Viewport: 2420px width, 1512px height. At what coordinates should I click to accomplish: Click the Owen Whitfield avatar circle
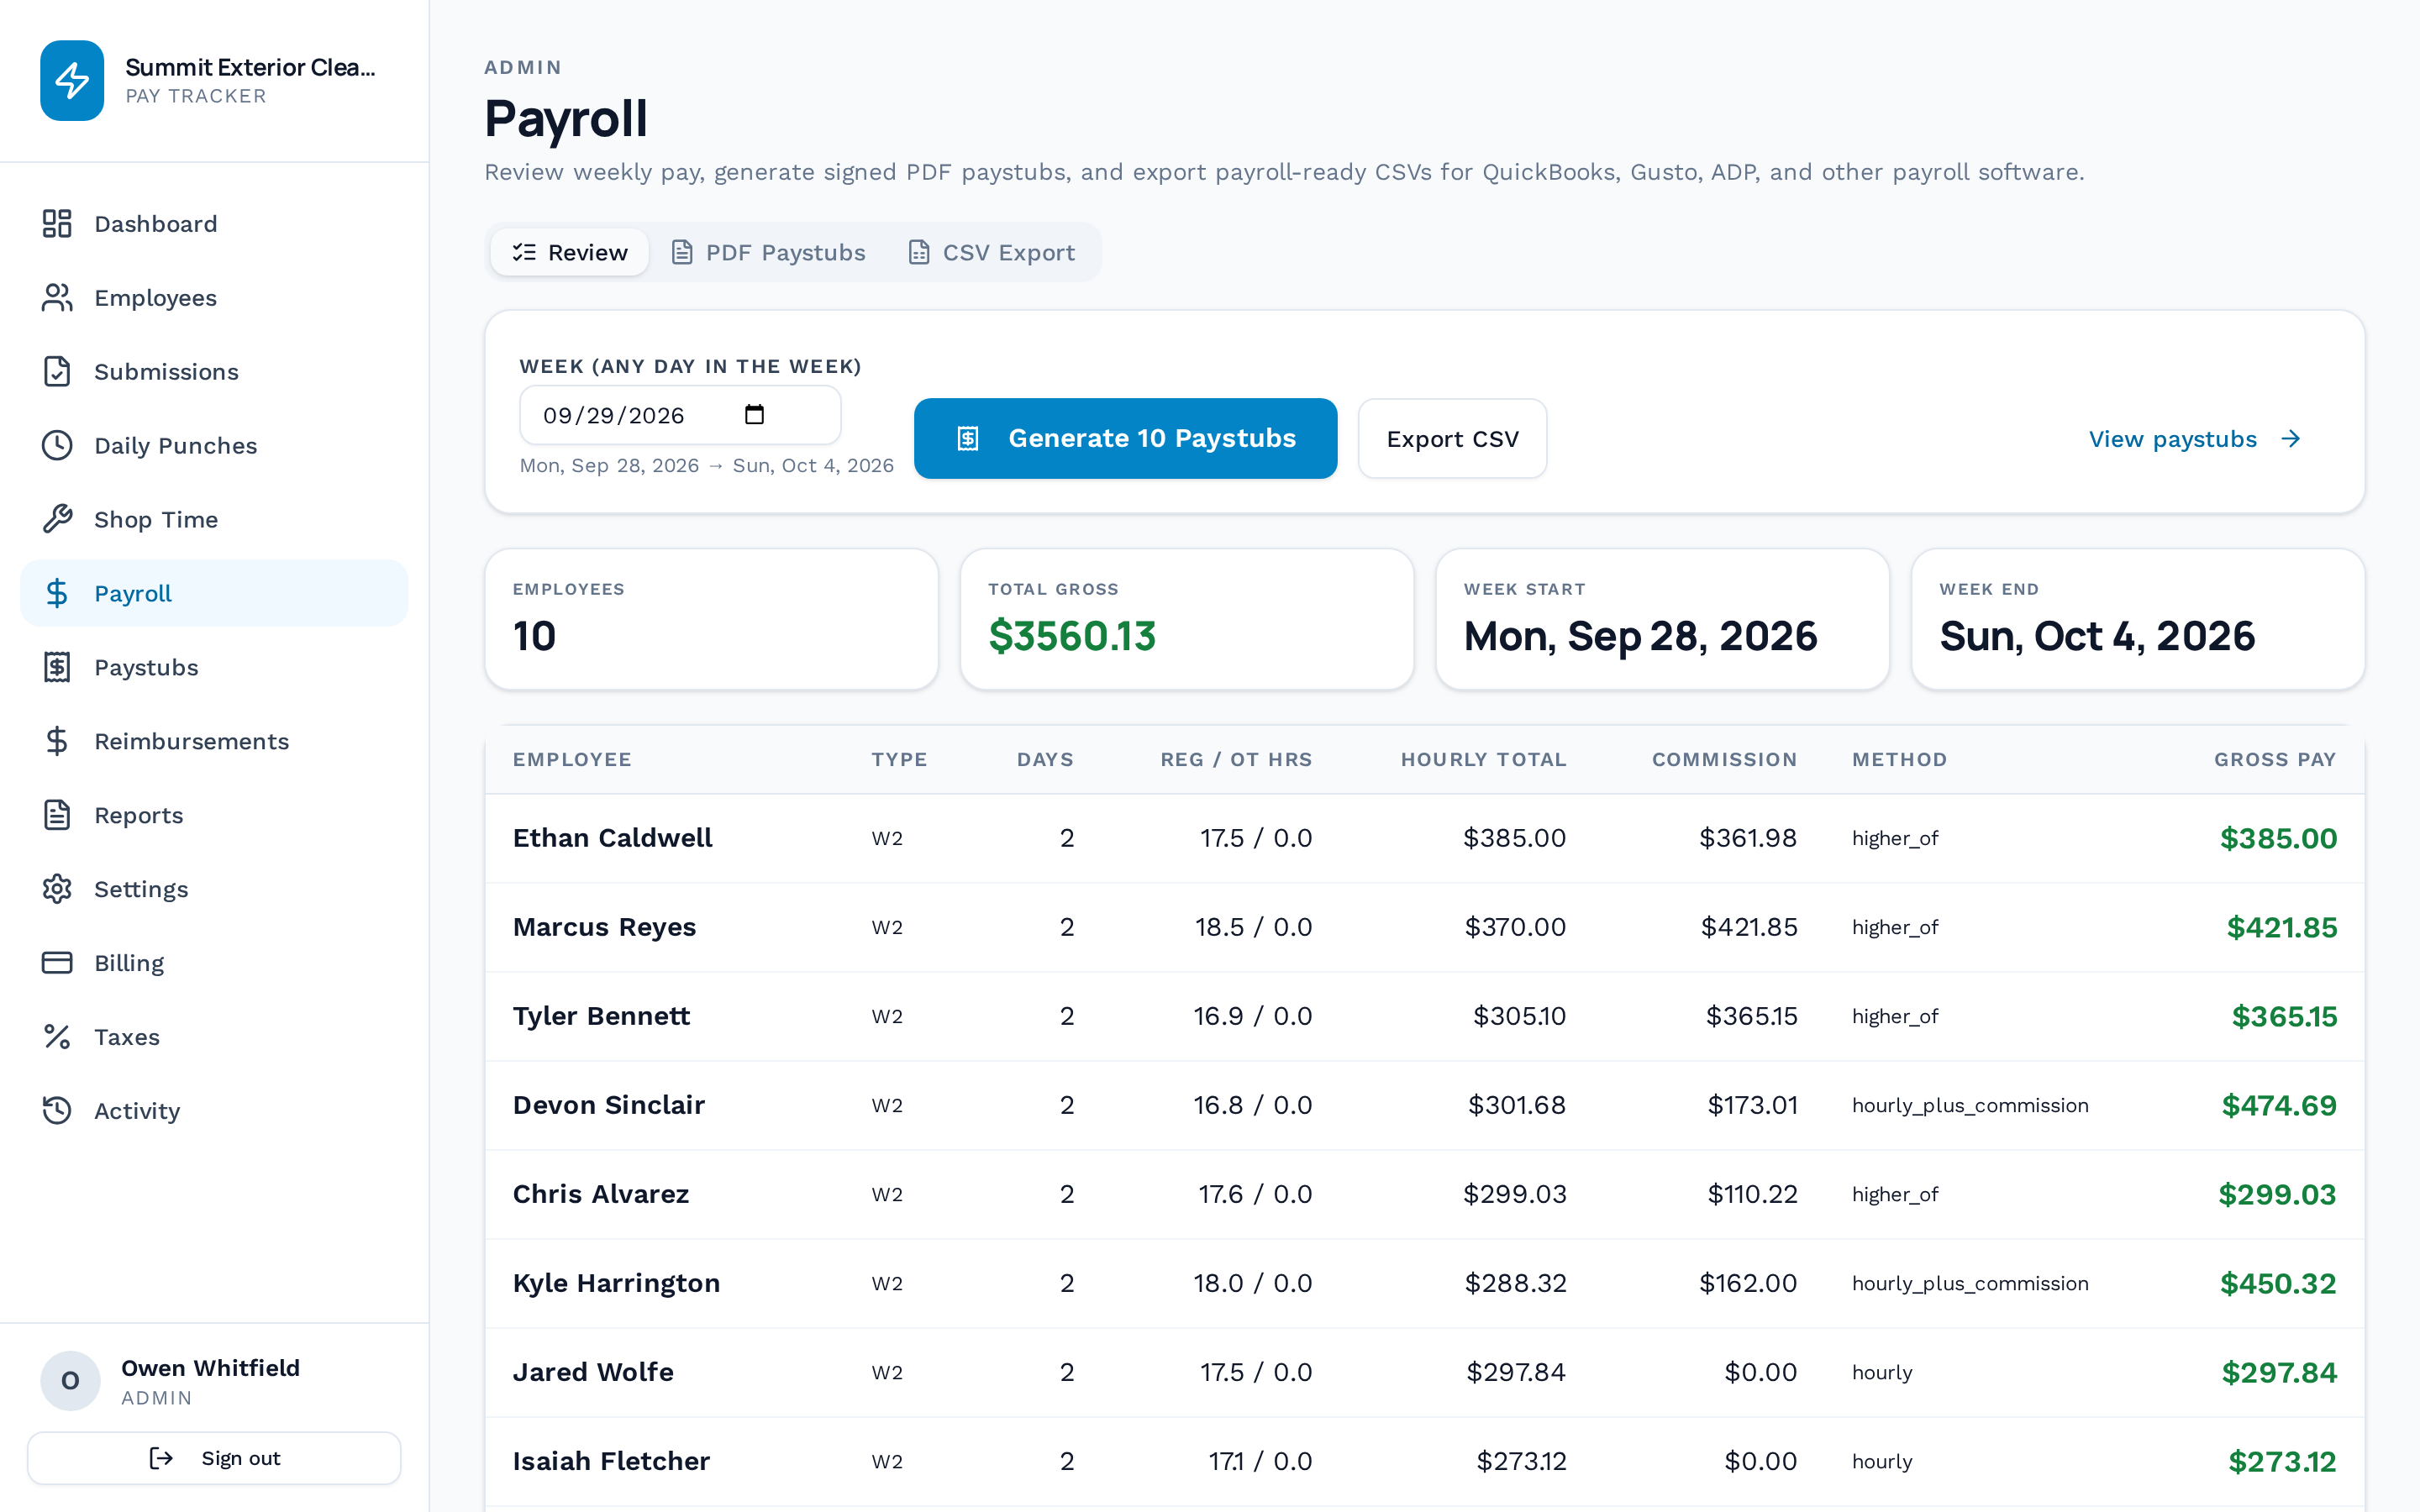[70, 1381]
